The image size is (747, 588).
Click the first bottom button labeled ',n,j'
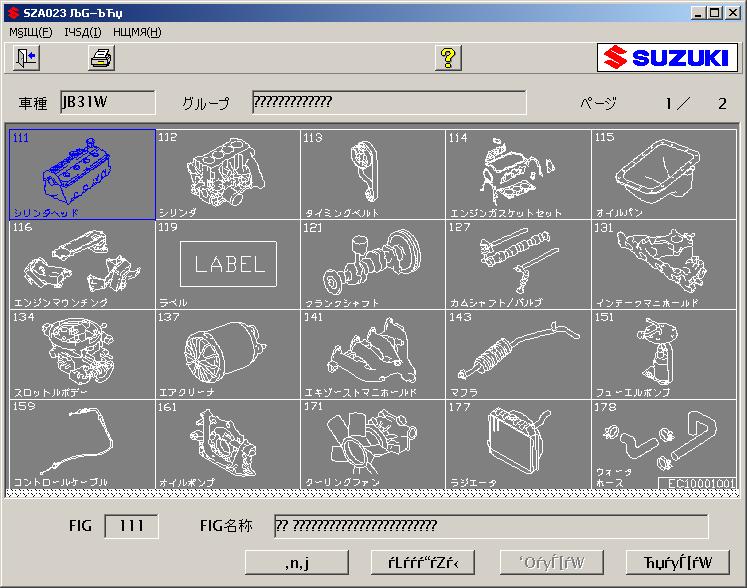[296, 562]
